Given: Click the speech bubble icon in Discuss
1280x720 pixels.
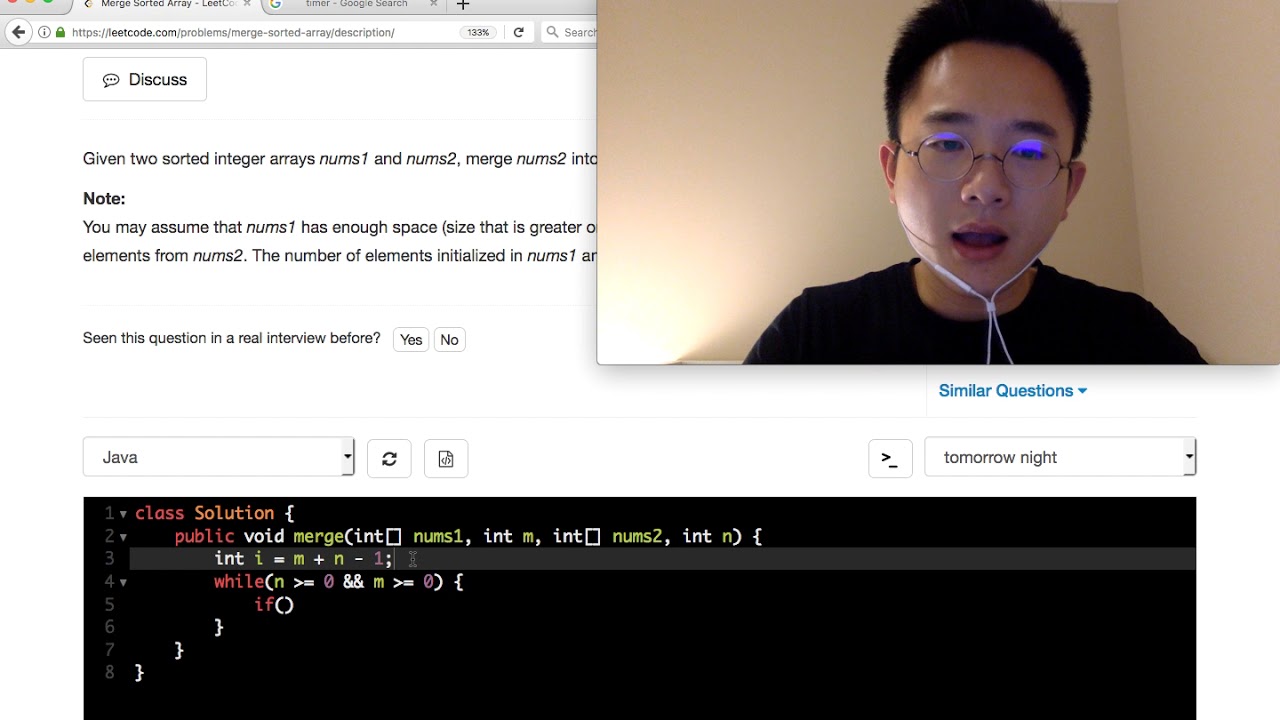Looking at the screenshot, I should point(111,80).
